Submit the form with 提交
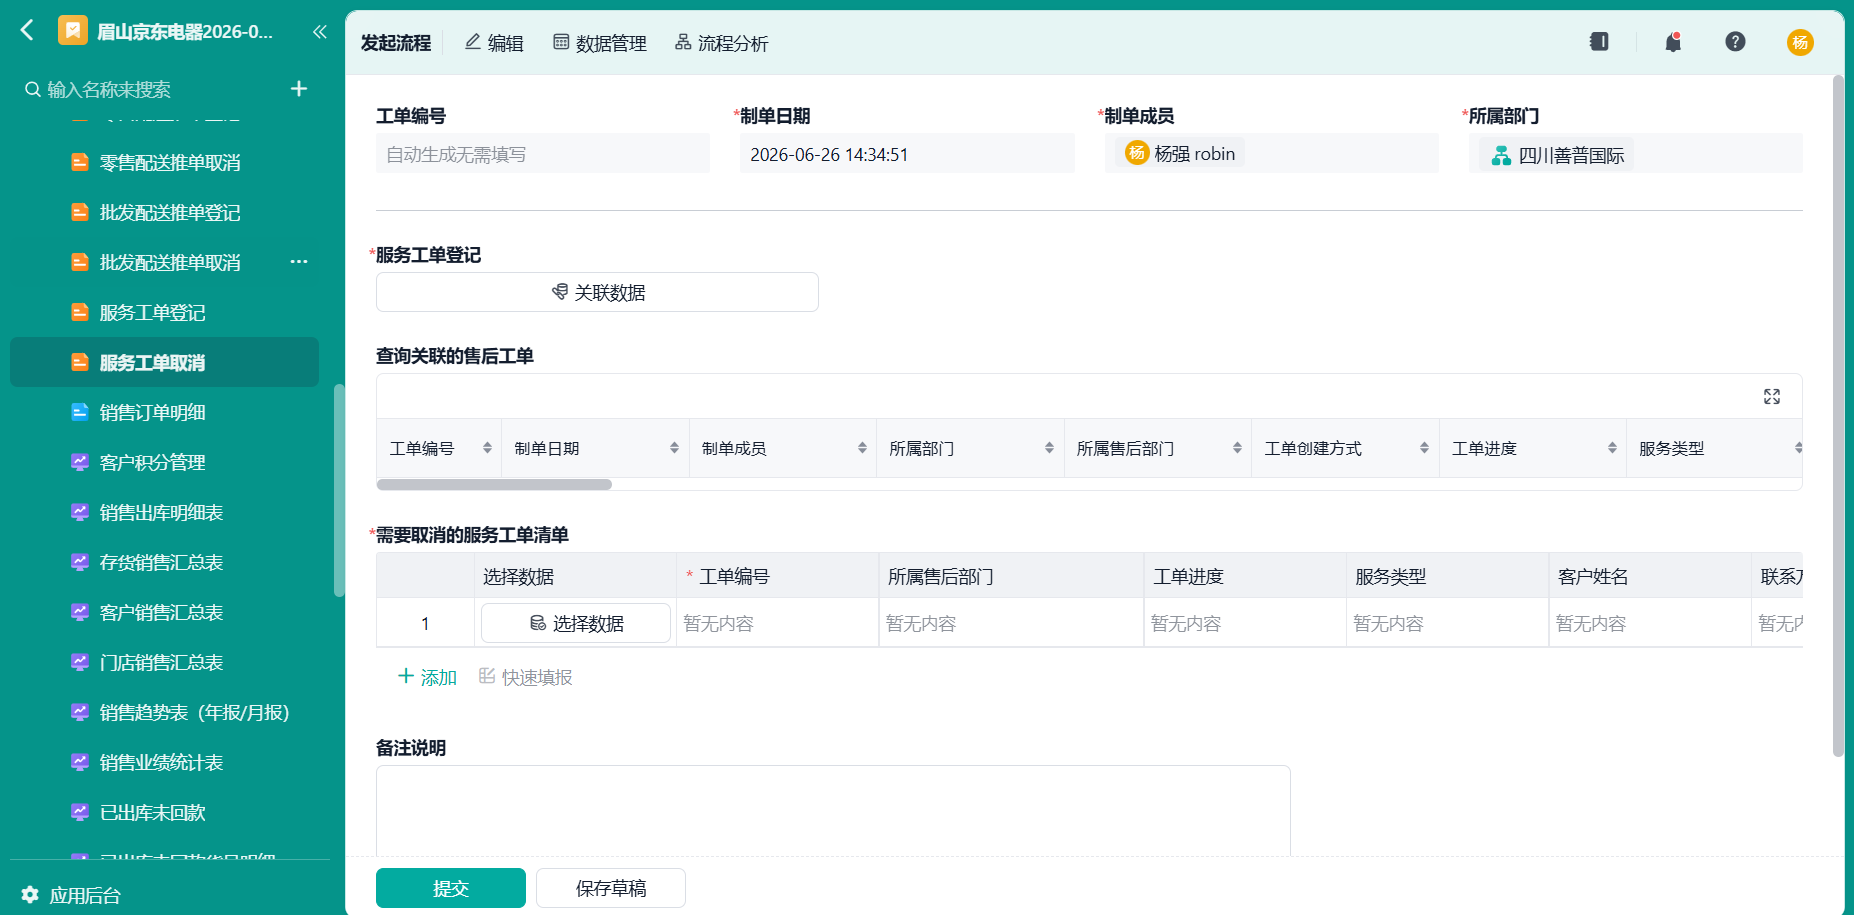The width and height of the screenshot is (1854, 915). 451,888
